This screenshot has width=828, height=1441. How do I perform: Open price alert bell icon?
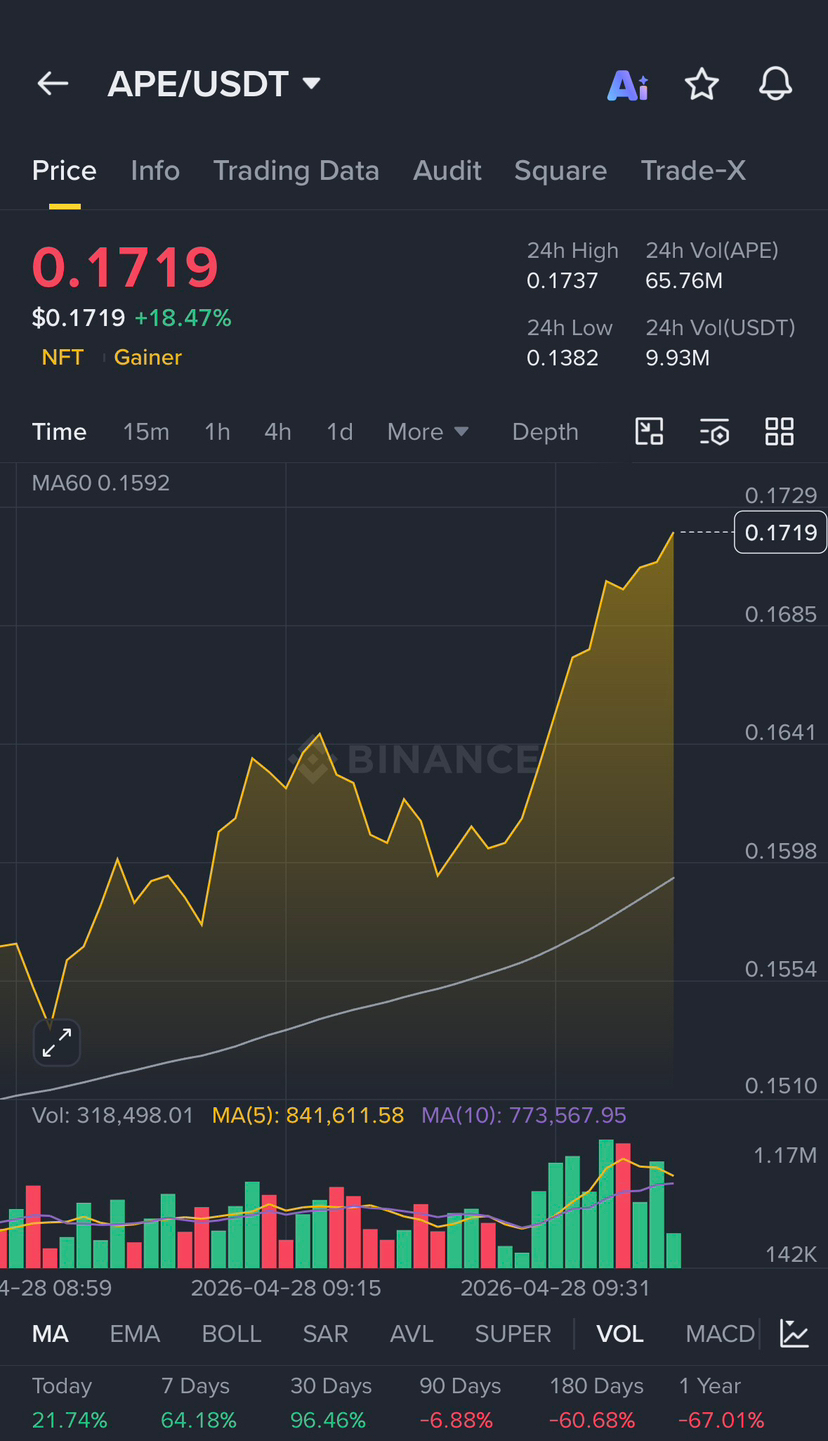coord(775,84)
